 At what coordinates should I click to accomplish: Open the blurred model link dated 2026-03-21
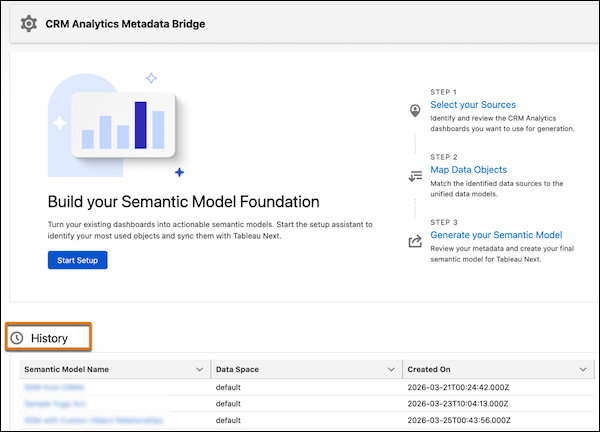coord(54,387)
